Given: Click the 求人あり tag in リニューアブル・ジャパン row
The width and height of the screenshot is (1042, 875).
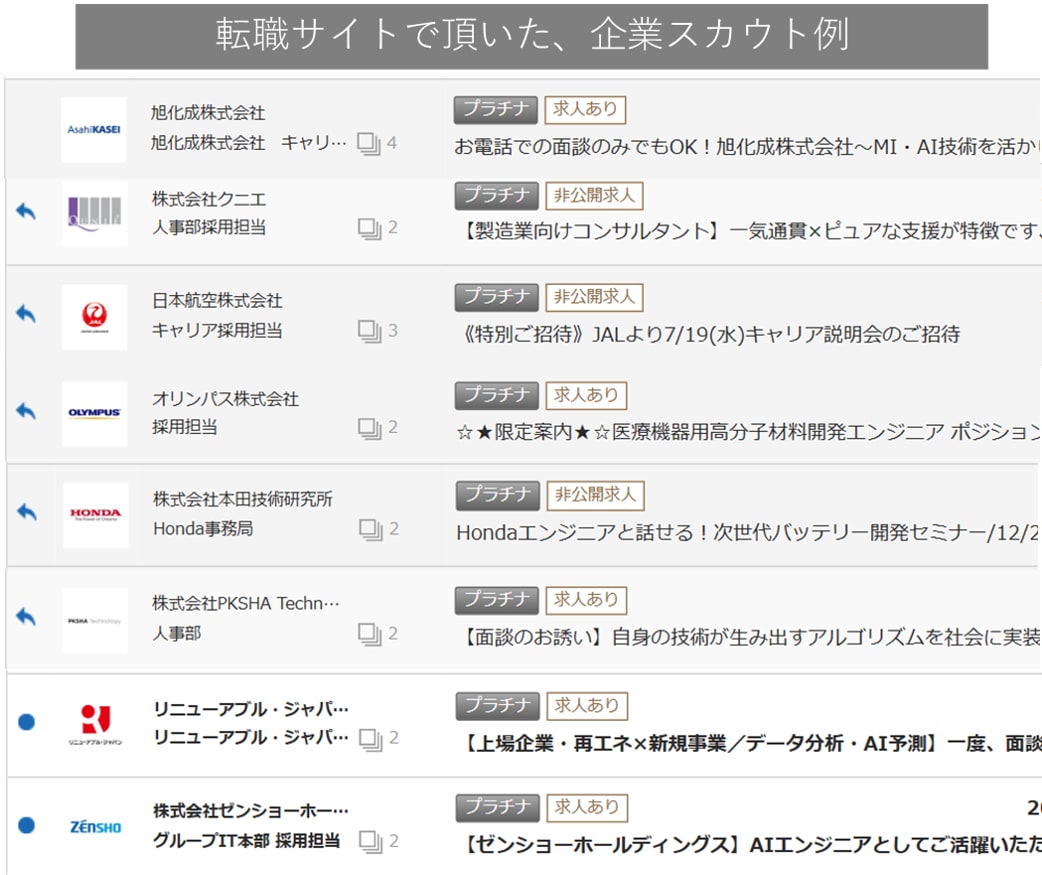Looking at the screenshot, I should (587, 706).
